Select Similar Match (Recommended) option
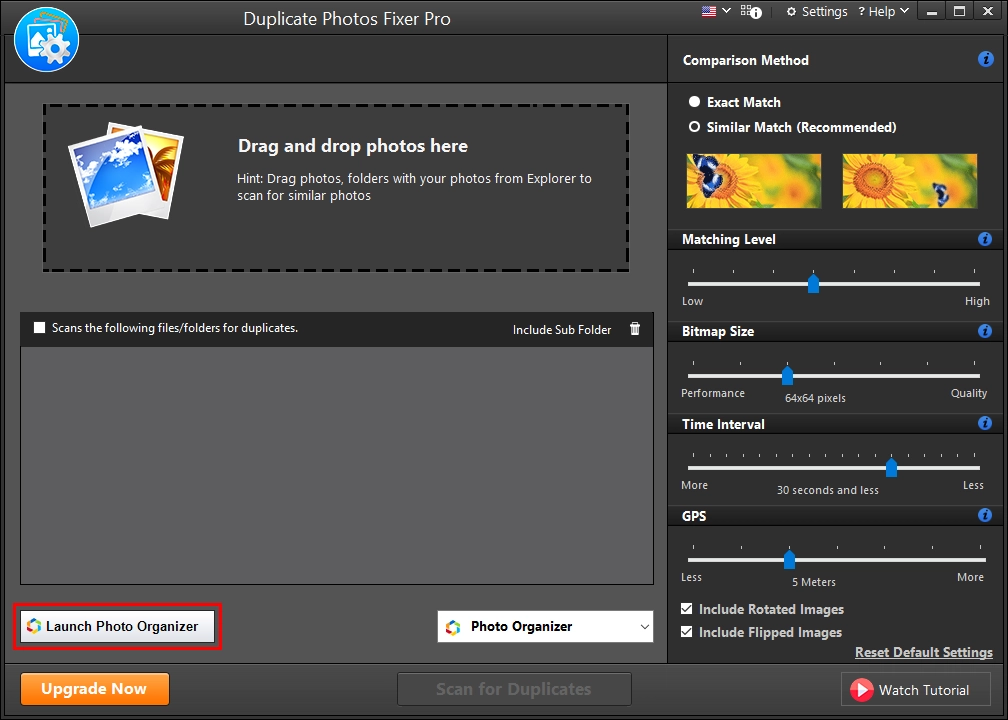 792,127
